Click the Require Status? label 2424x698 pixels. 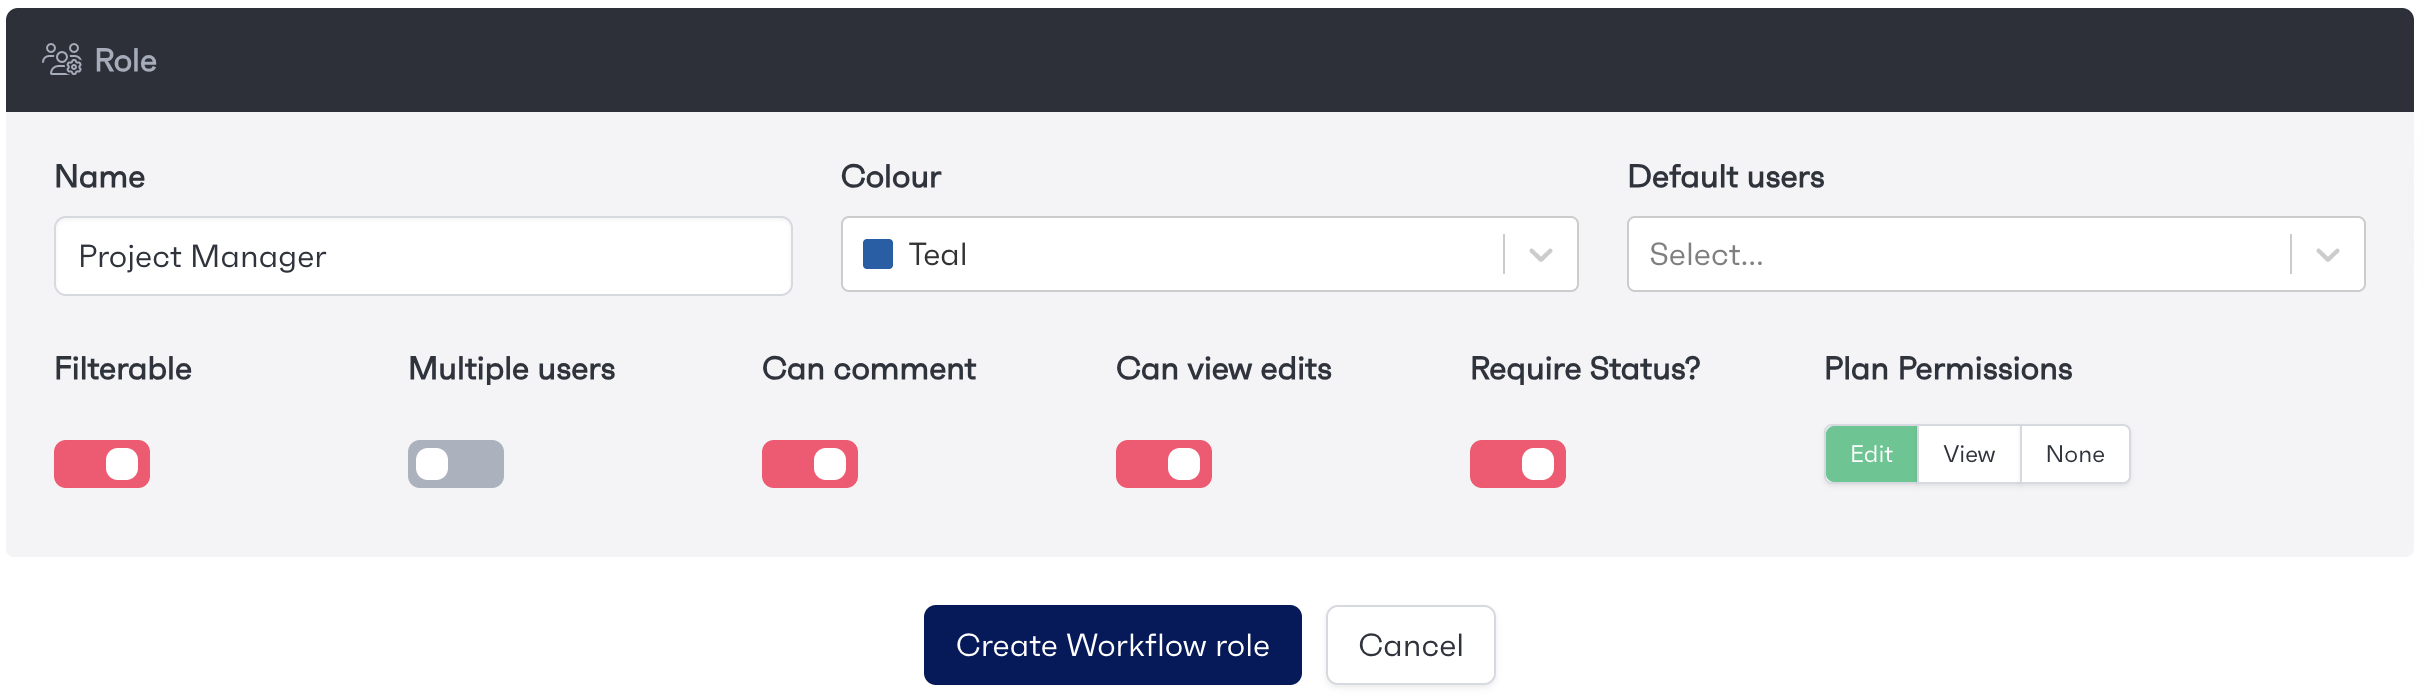(1584, 369)
